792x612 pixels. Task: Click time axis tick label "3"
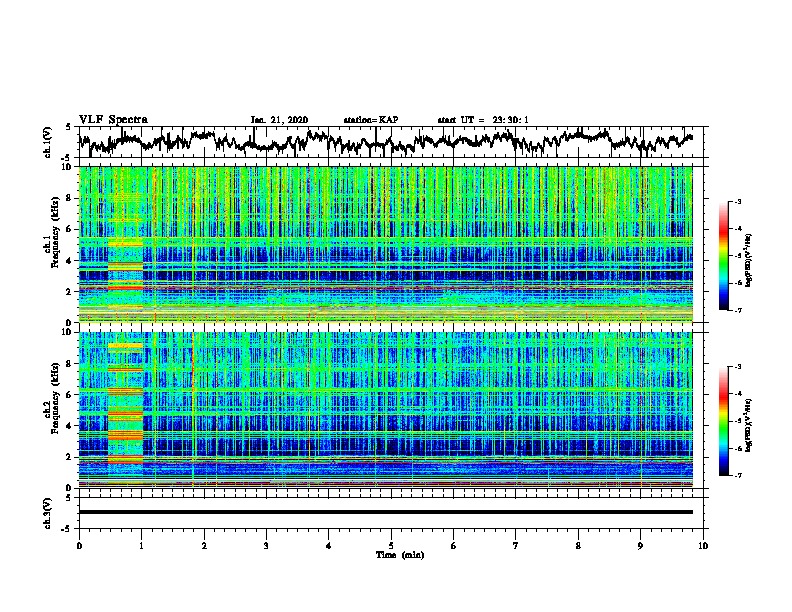point(266,546)
